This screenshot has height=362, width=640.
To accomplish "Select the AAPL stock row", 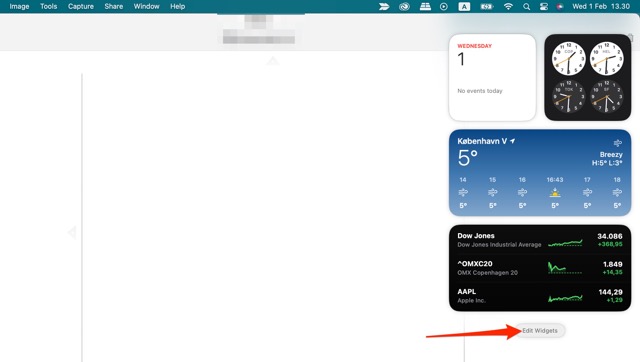I will pyautogui.click(x=540, y=296).
